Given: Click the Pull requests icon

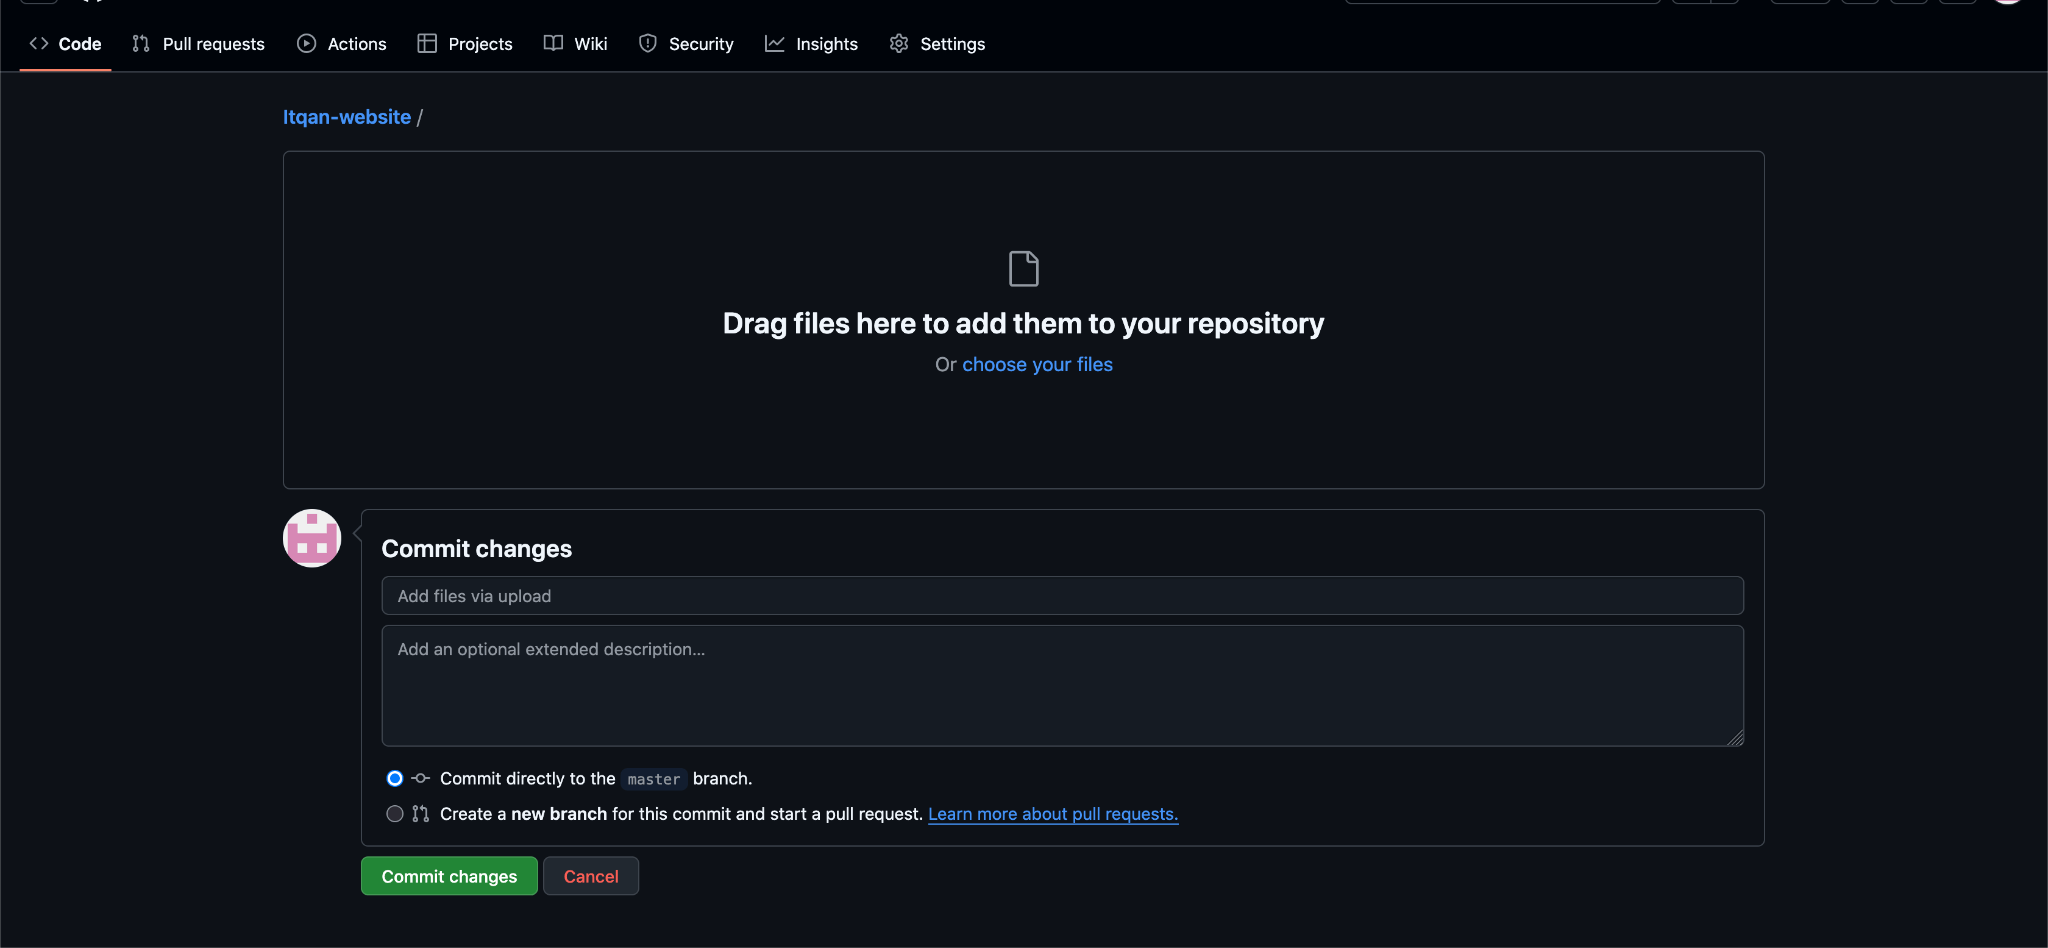Looking at the screenshot, I should click(x=141, y=44).
